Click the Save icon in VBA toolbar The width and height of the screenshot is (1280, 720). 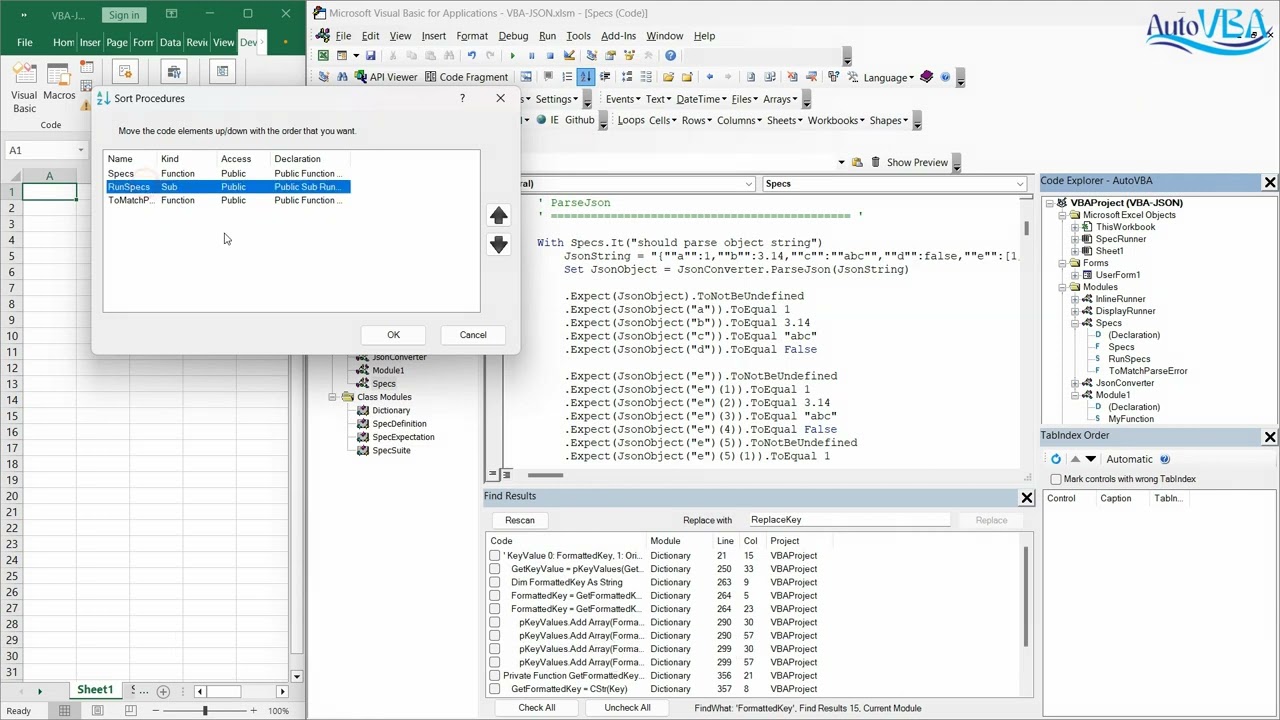(x=370, y=55)
